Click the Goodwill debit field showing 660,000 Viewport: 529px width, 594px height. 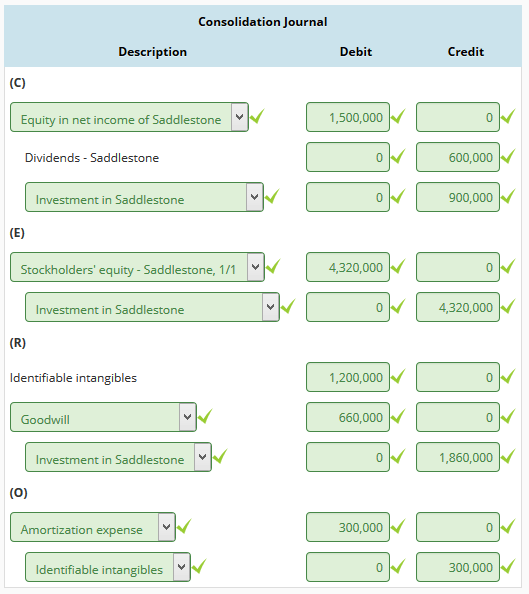(348, 417)
